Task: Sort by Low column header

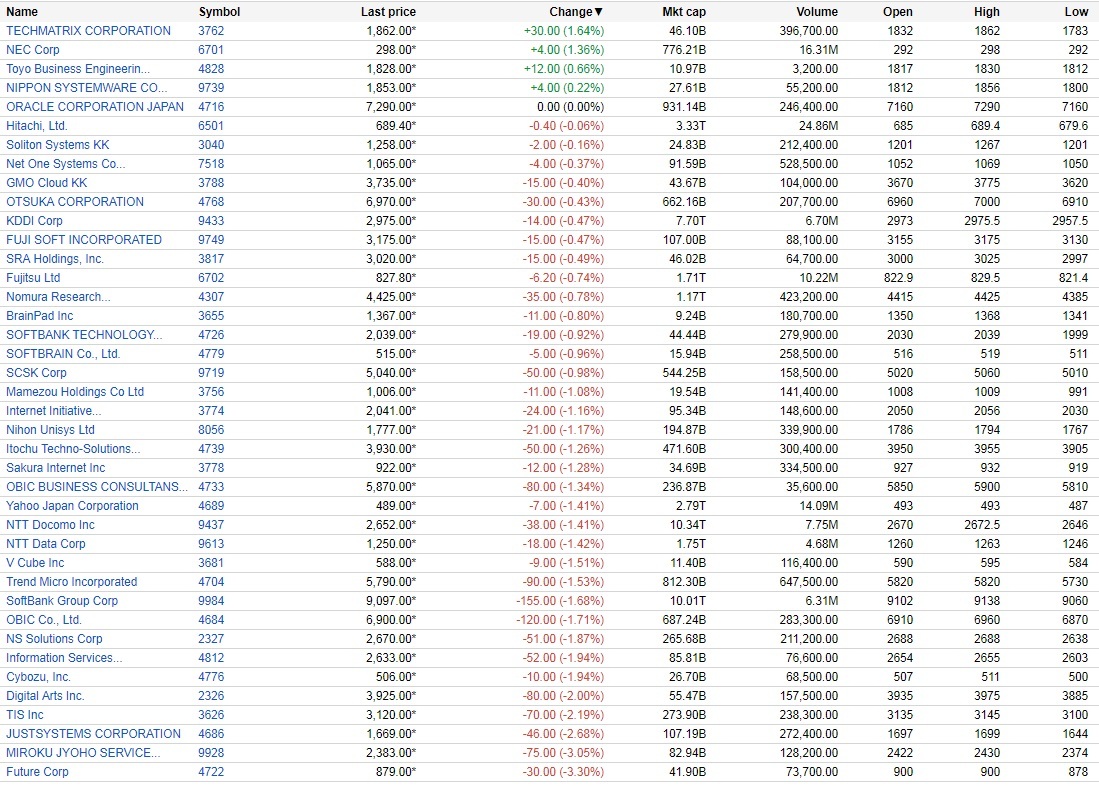Action: coord(1077,12)
